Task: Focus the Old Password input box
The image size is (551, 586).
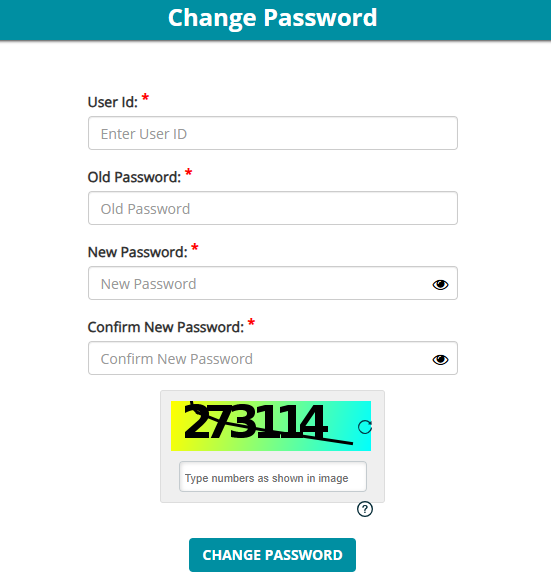Action: point(273,208)
